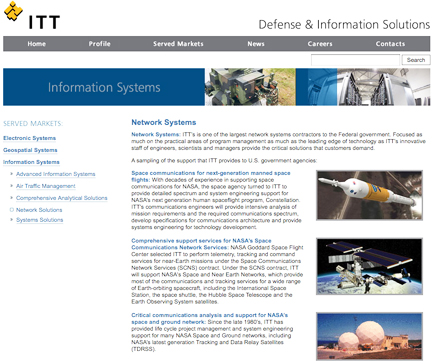Open the Home menu item

(x=37, y=44)
